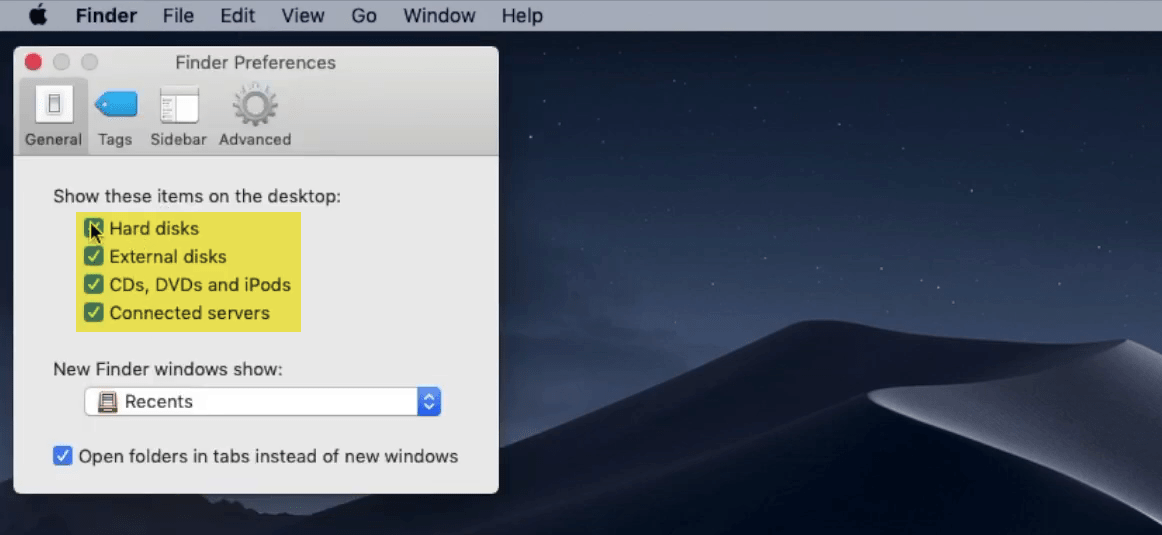Screen dimensions: 1162x535
Task: Close the Finder Preferences window
Action: click(33, 62)
